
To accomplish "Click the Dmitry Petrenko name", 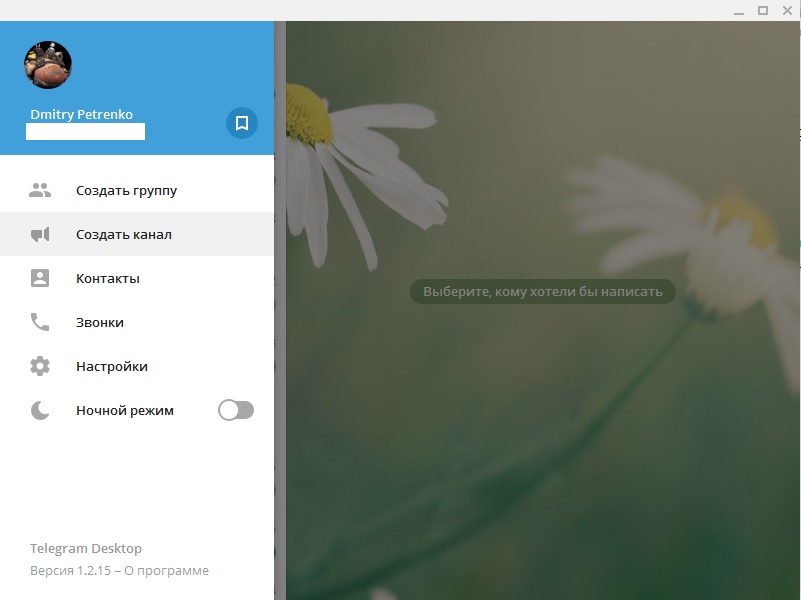I will pyautogui.click(x=81, y=114).
